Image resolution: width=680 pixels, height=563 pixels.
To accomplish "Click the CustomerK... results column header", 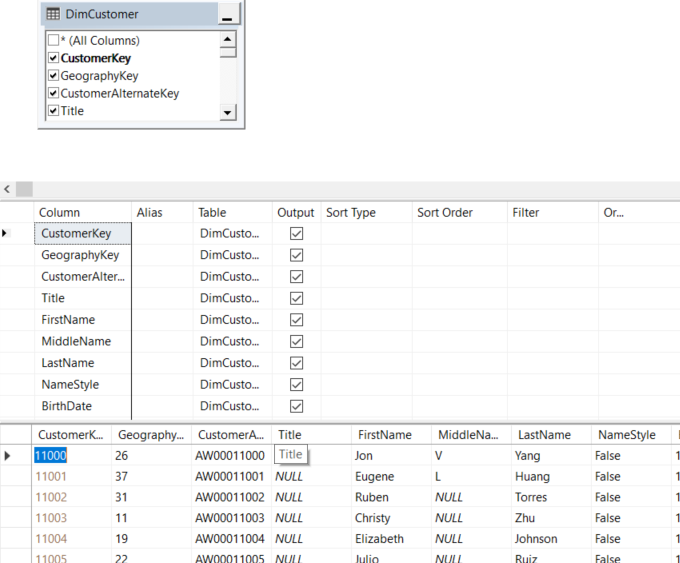I will [71, 435].
